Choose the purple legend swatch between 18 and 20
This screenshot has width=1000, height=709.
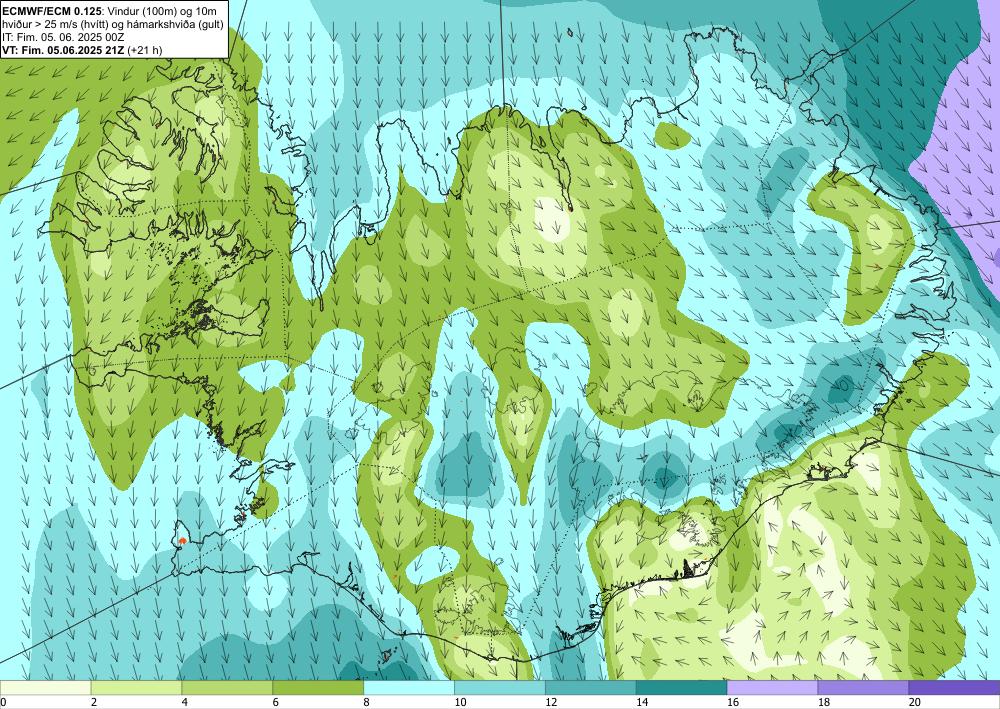coord(864,688)
